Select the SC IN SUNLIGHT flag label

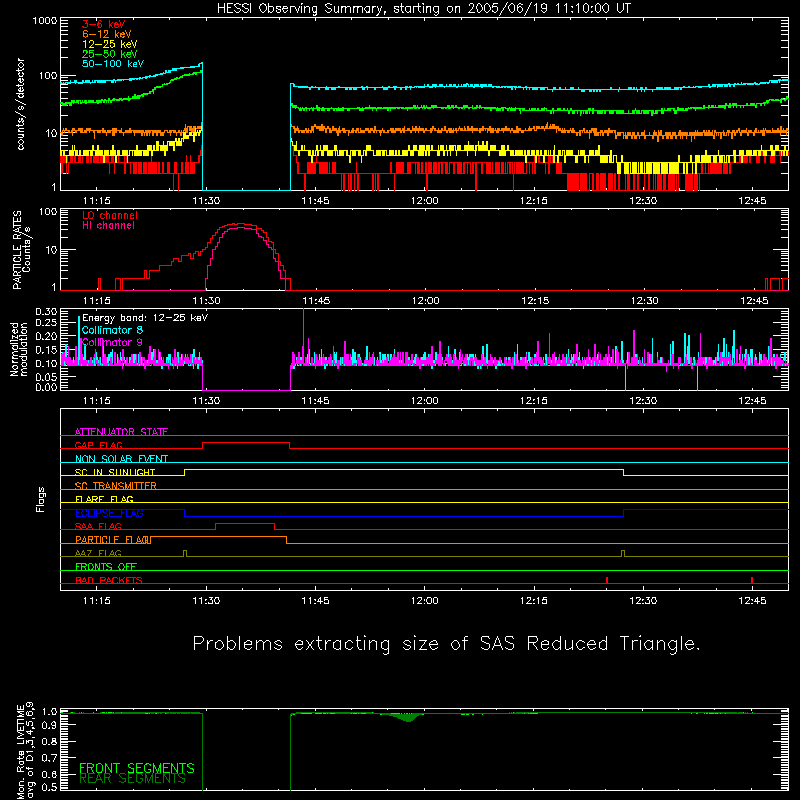pyautogui.click(x=115, y=472)
